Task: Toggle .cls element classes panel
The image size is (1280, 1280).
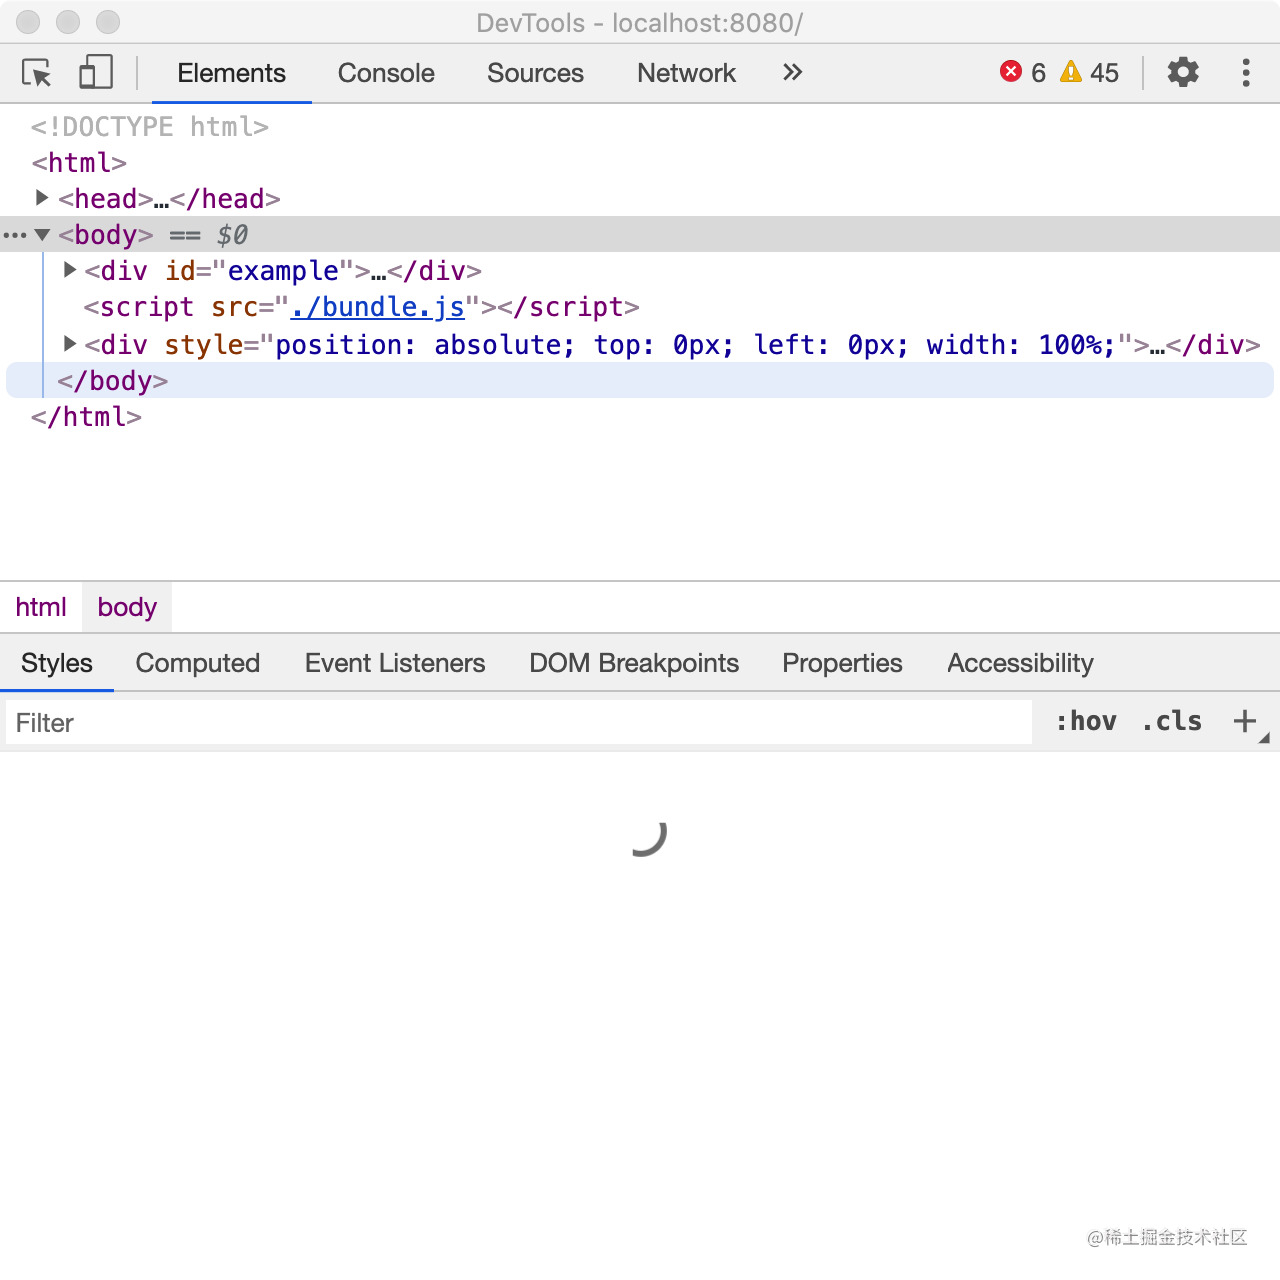Action: tap(1172, 721)
